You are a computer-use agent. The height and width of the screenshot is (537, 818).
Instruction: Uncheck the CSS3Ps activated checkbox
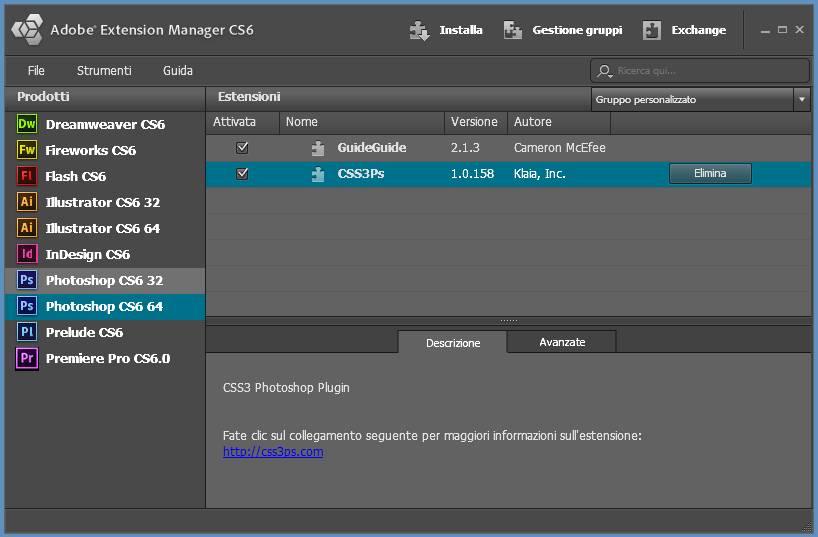tap(242, 174)
